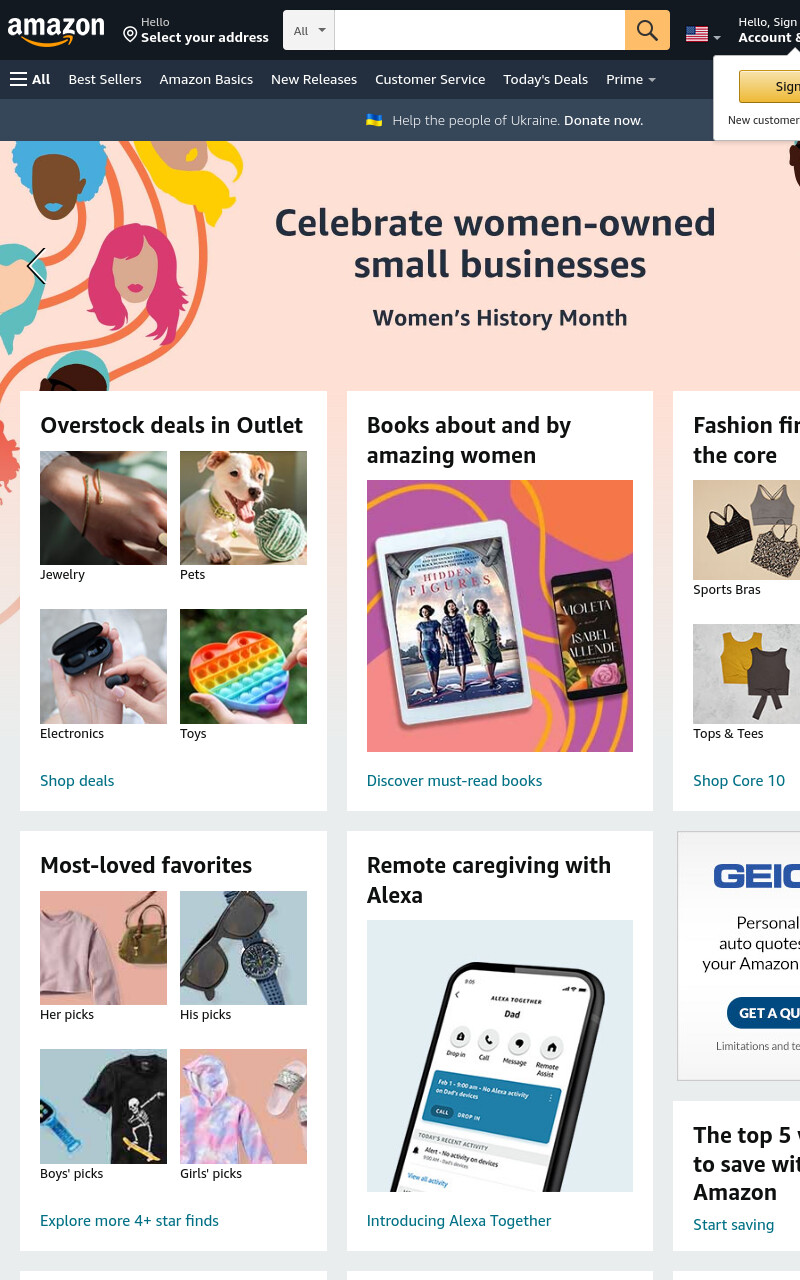
Task: Click the US flag language icon
Action: [697, 34]
